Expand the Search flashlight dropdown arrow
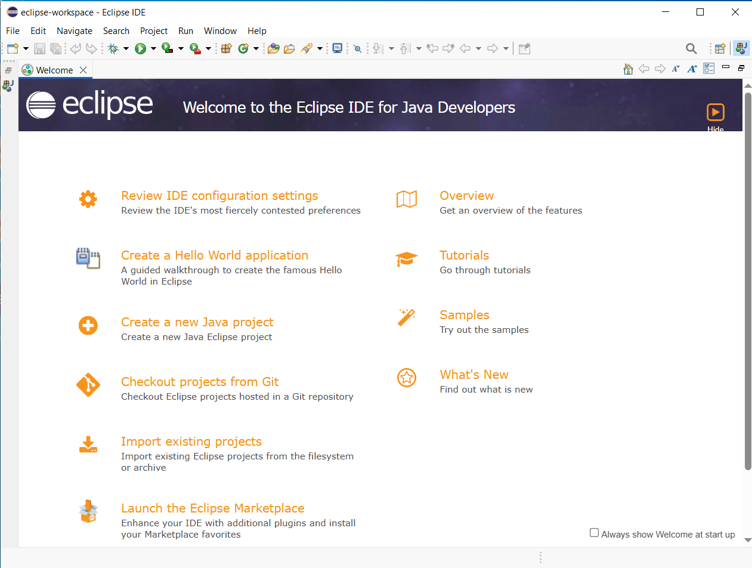Viewport: 752px width, 568px height. 320,48
